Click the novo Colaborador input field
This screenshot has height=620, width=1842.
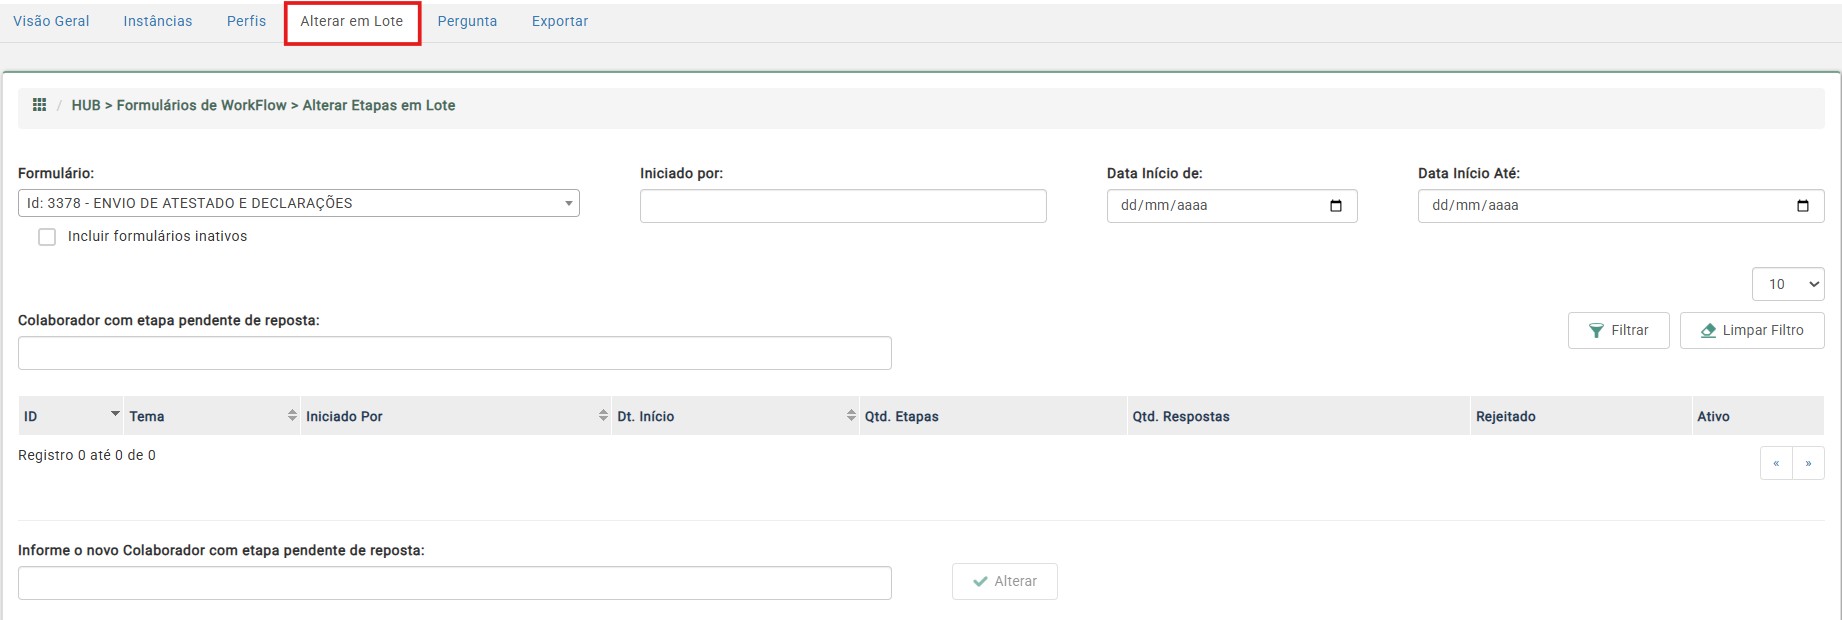[x=454, y=583]
